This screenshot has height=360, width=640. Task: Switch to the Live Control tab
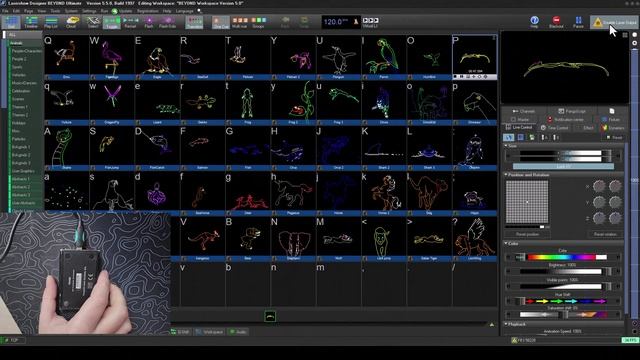[x=518, y=128]
